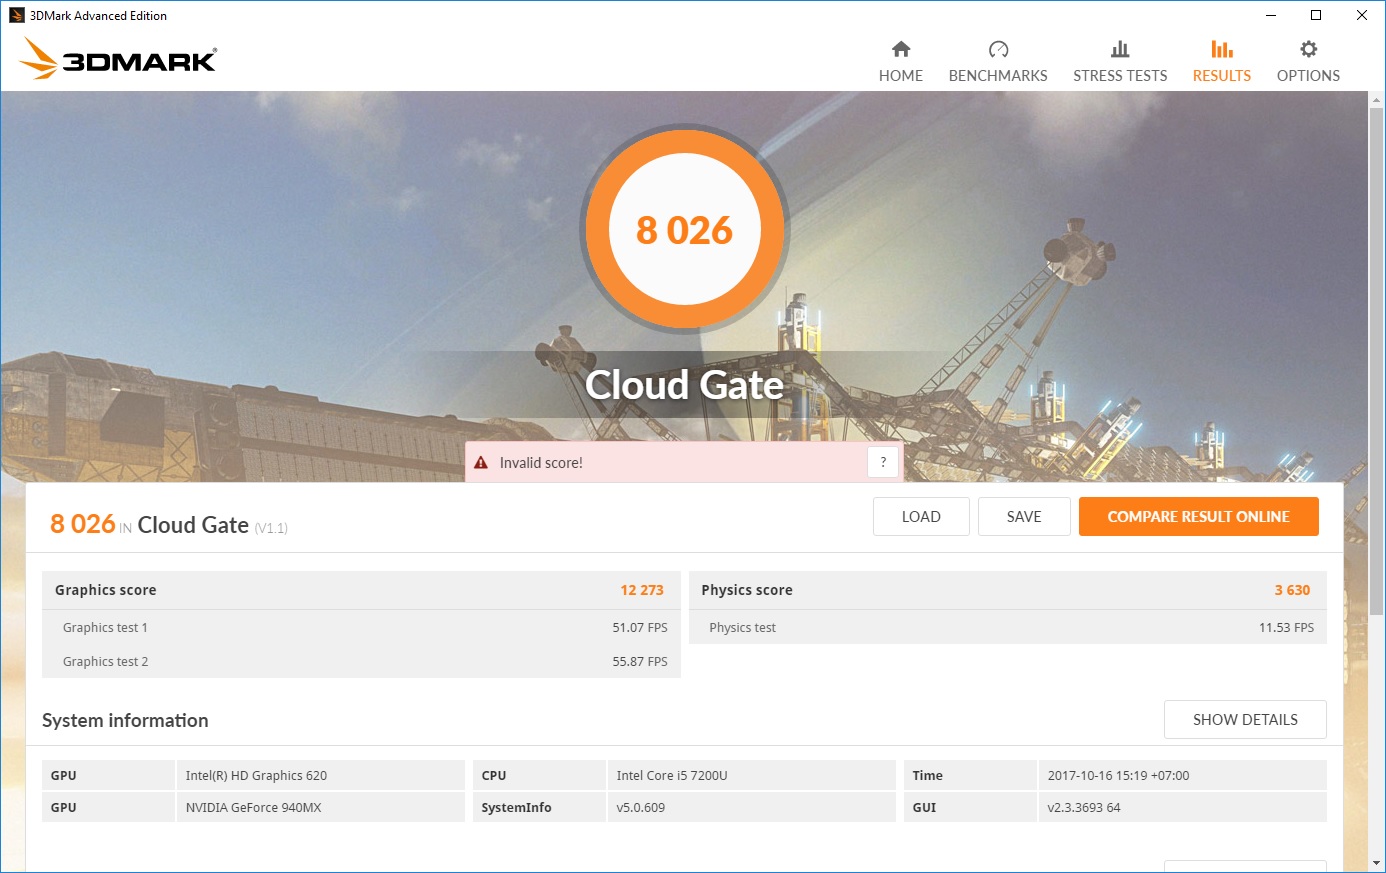
Task: Open Benchmarks via the gauge icon
Action: point(998,49)
